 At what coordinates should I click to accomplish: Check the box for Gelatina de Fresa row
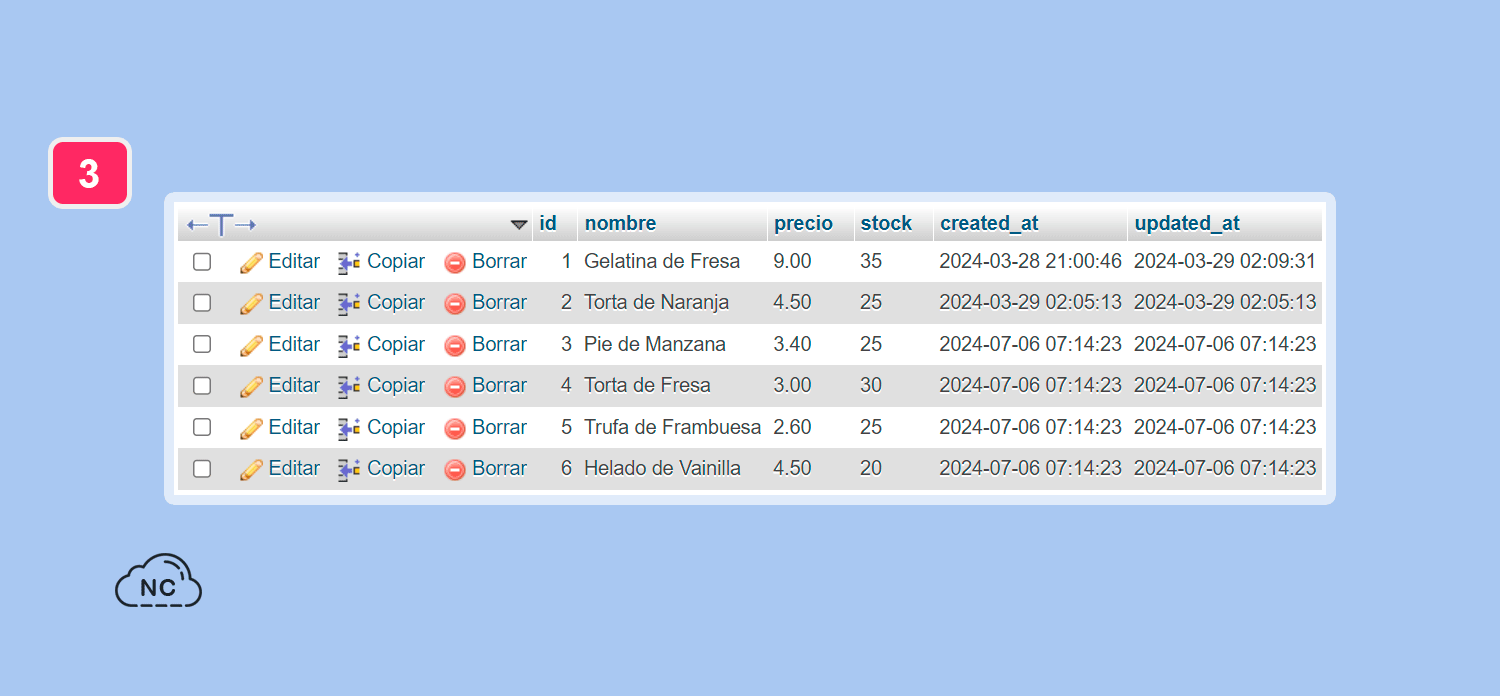[202, 262]
